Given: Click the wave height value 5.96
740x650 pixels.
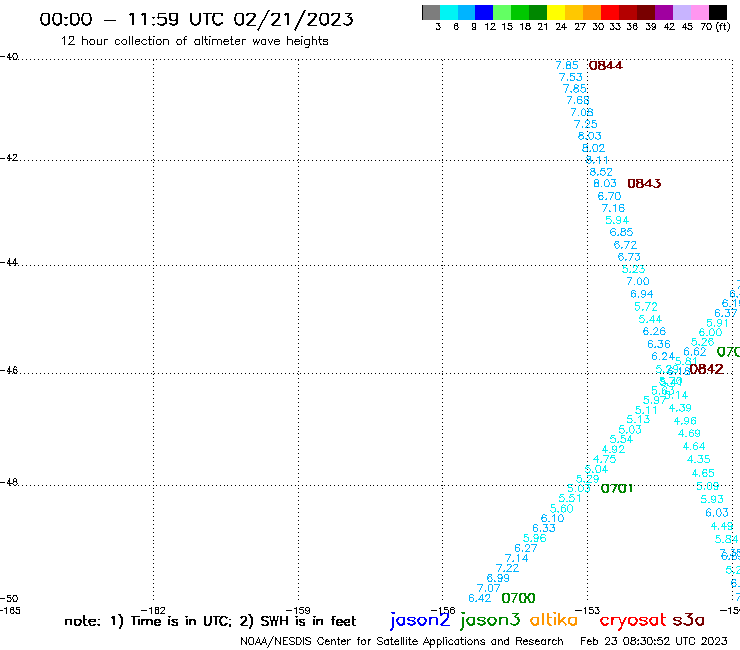Looking at the screenshot, I should click(x=535, y=539).
